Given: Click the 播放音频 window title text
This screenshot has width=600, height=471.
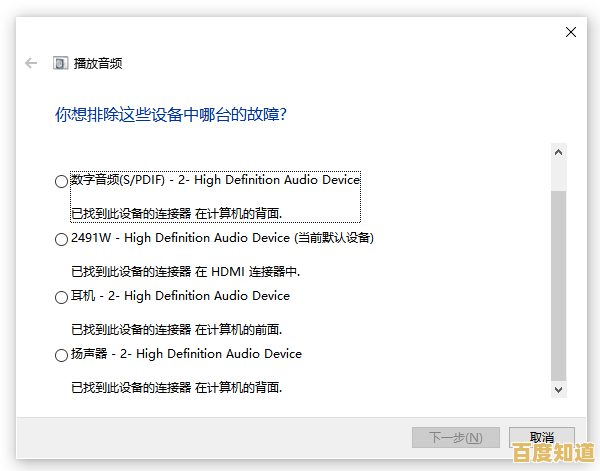Looking at the screenshot, I should coord(100,63).
